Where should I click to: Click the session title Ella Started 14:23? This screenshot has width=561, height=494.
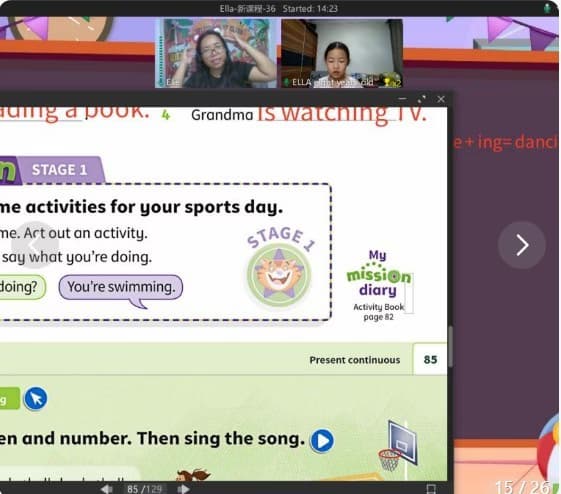point(279,9)
